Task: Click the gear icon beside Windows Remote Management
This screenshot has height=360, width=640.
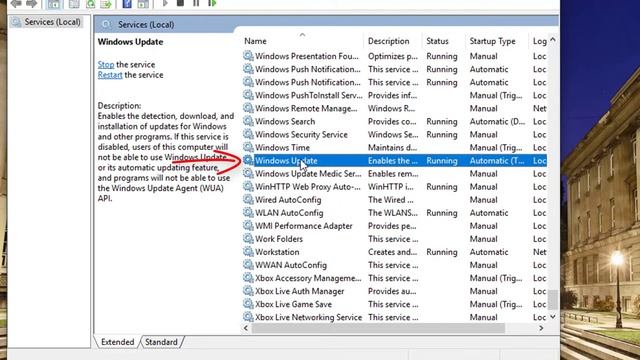Action: coord(248,108)
